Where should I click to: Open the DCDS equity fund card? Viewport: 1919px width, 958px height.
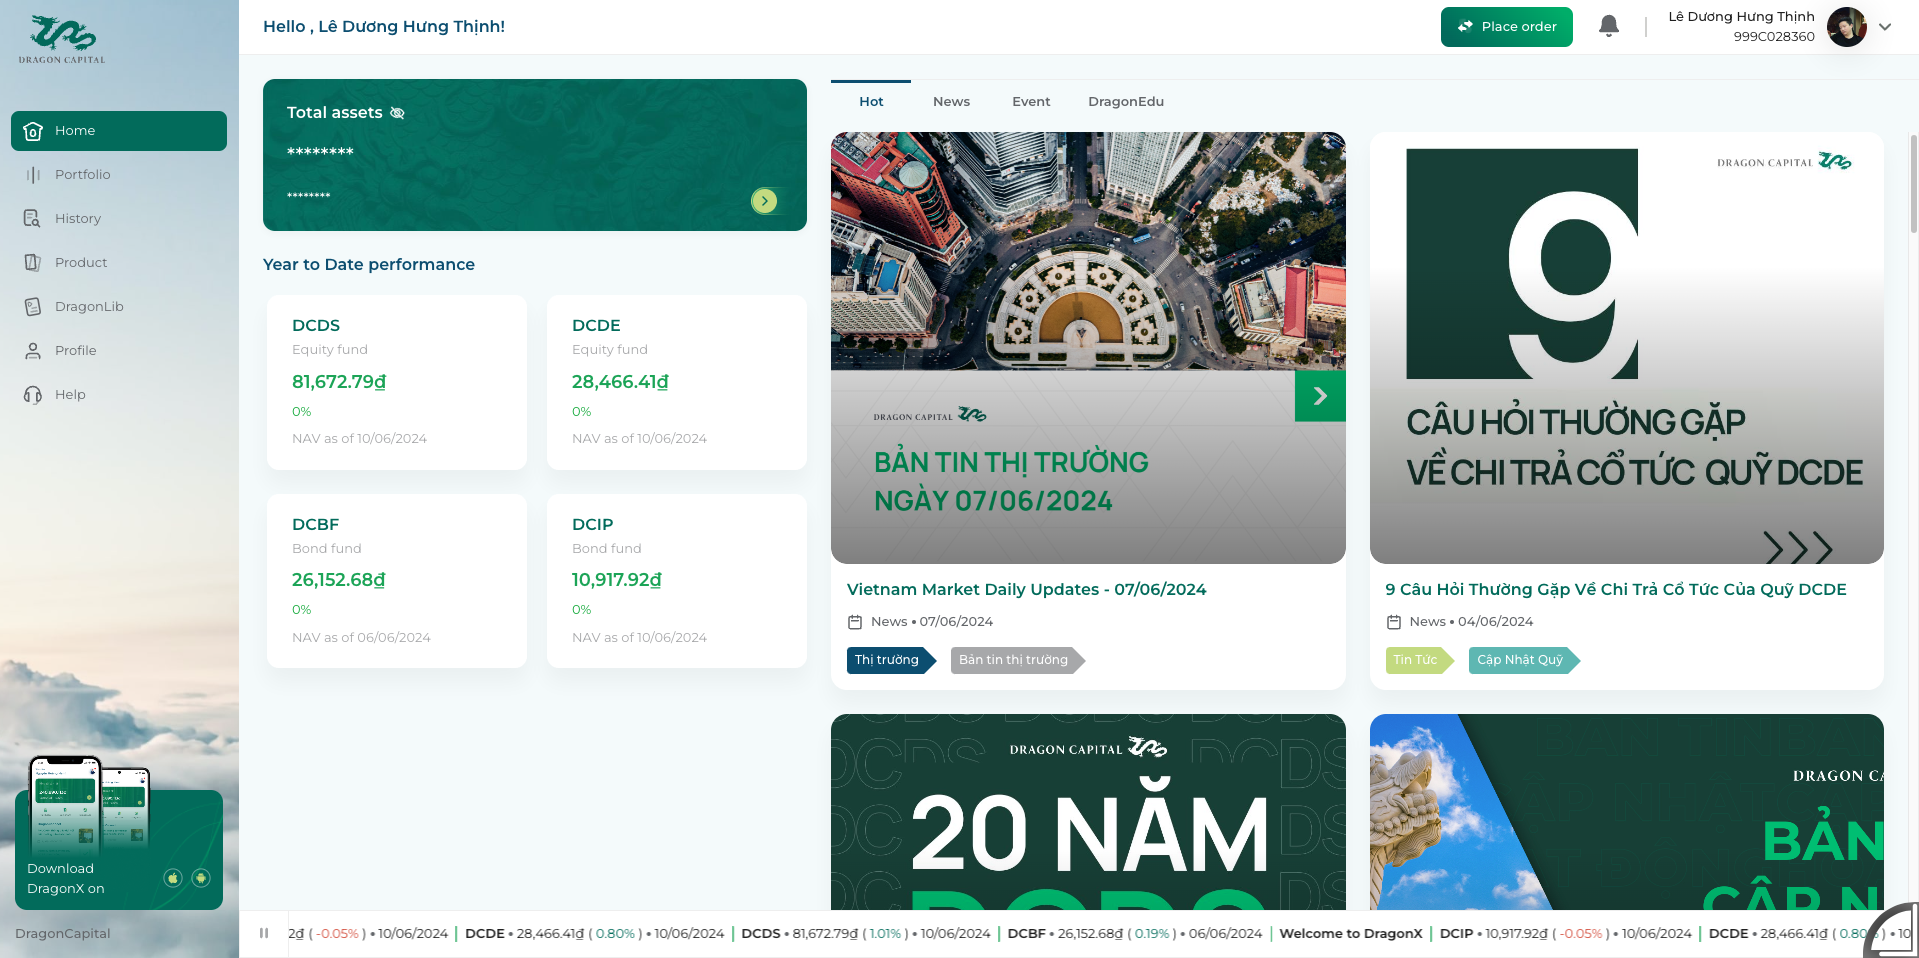397,382
